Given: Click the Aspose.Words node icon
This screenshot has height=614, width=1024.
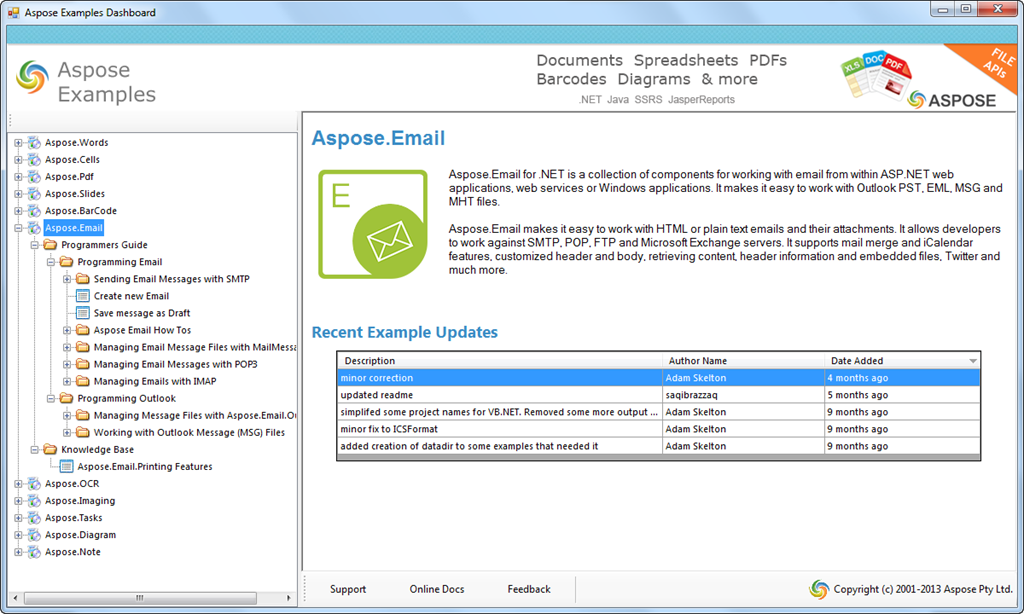Looking at the screenshot, I should tap(35, 143).
